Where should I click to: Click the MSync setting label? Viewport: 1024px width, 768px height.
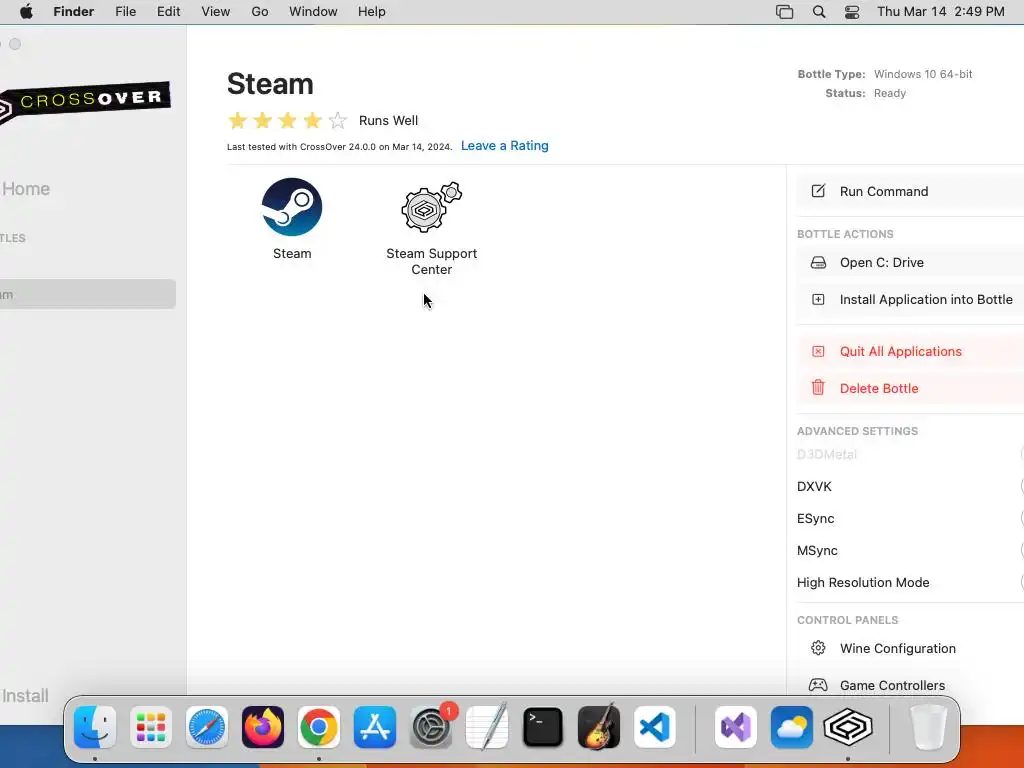(817, 551)
